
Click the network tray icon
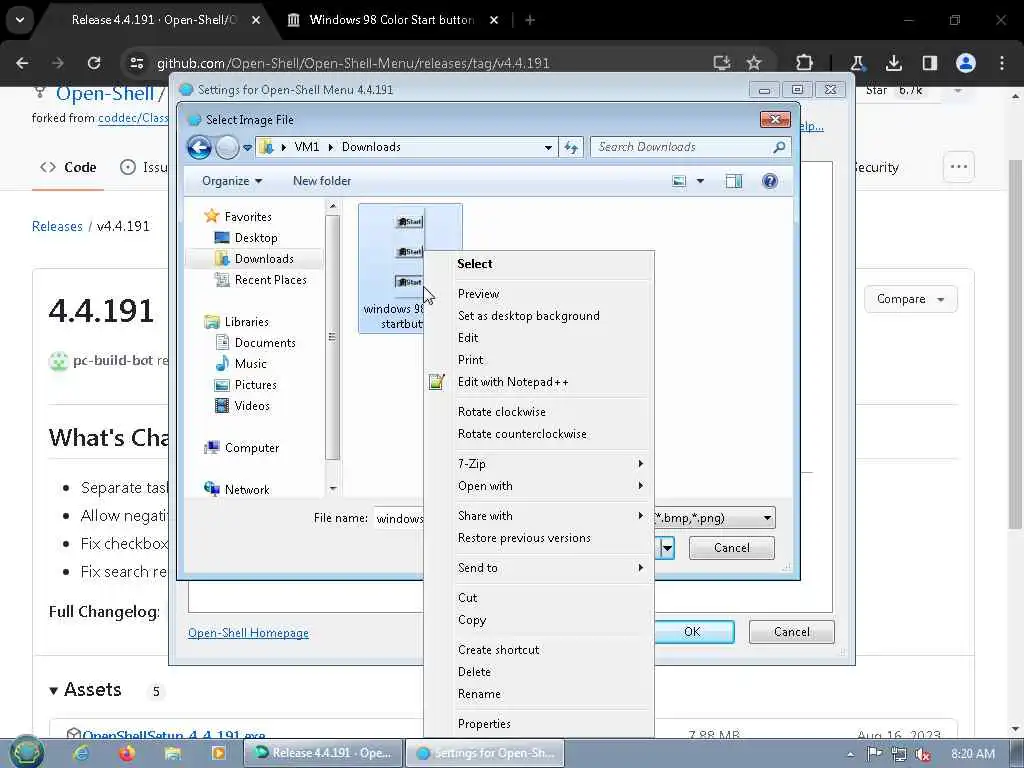click(899, 754)
